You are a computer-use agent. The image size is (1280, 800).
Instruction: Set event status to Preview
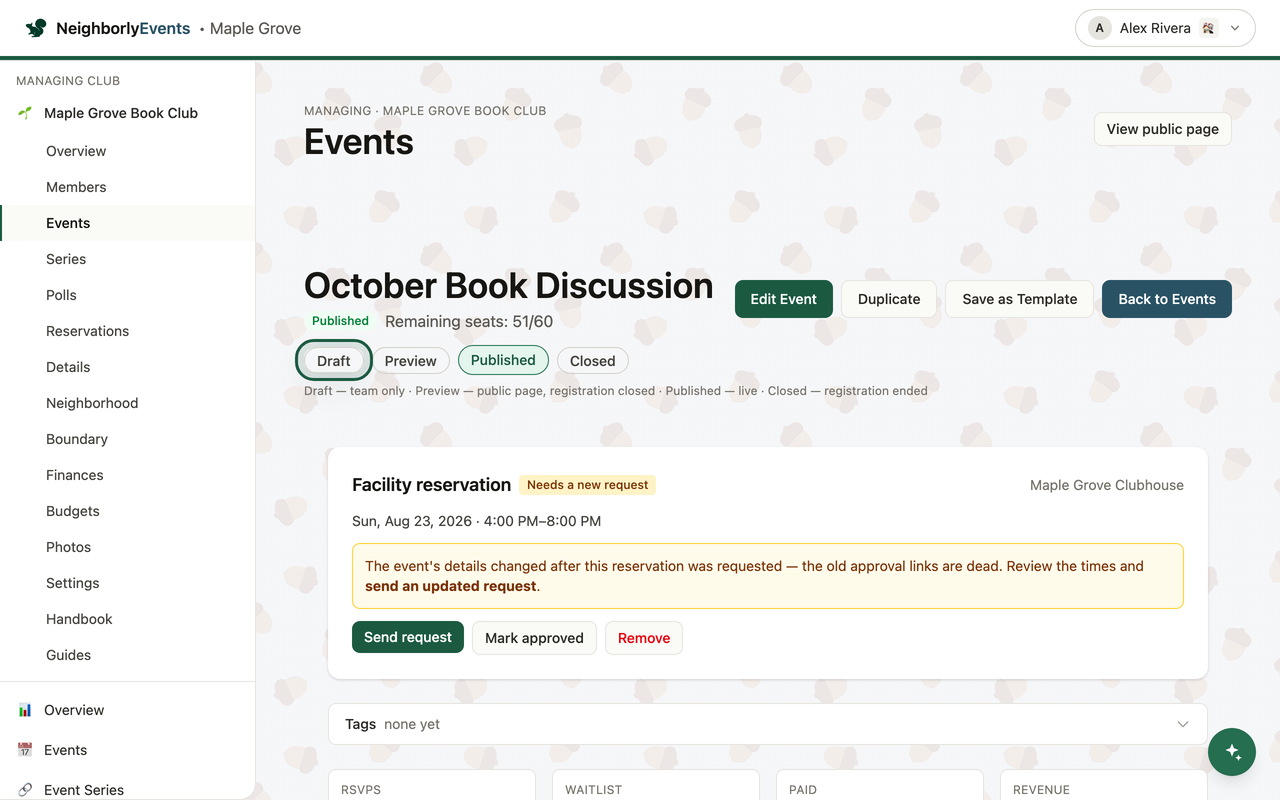(x=410, y=361)
